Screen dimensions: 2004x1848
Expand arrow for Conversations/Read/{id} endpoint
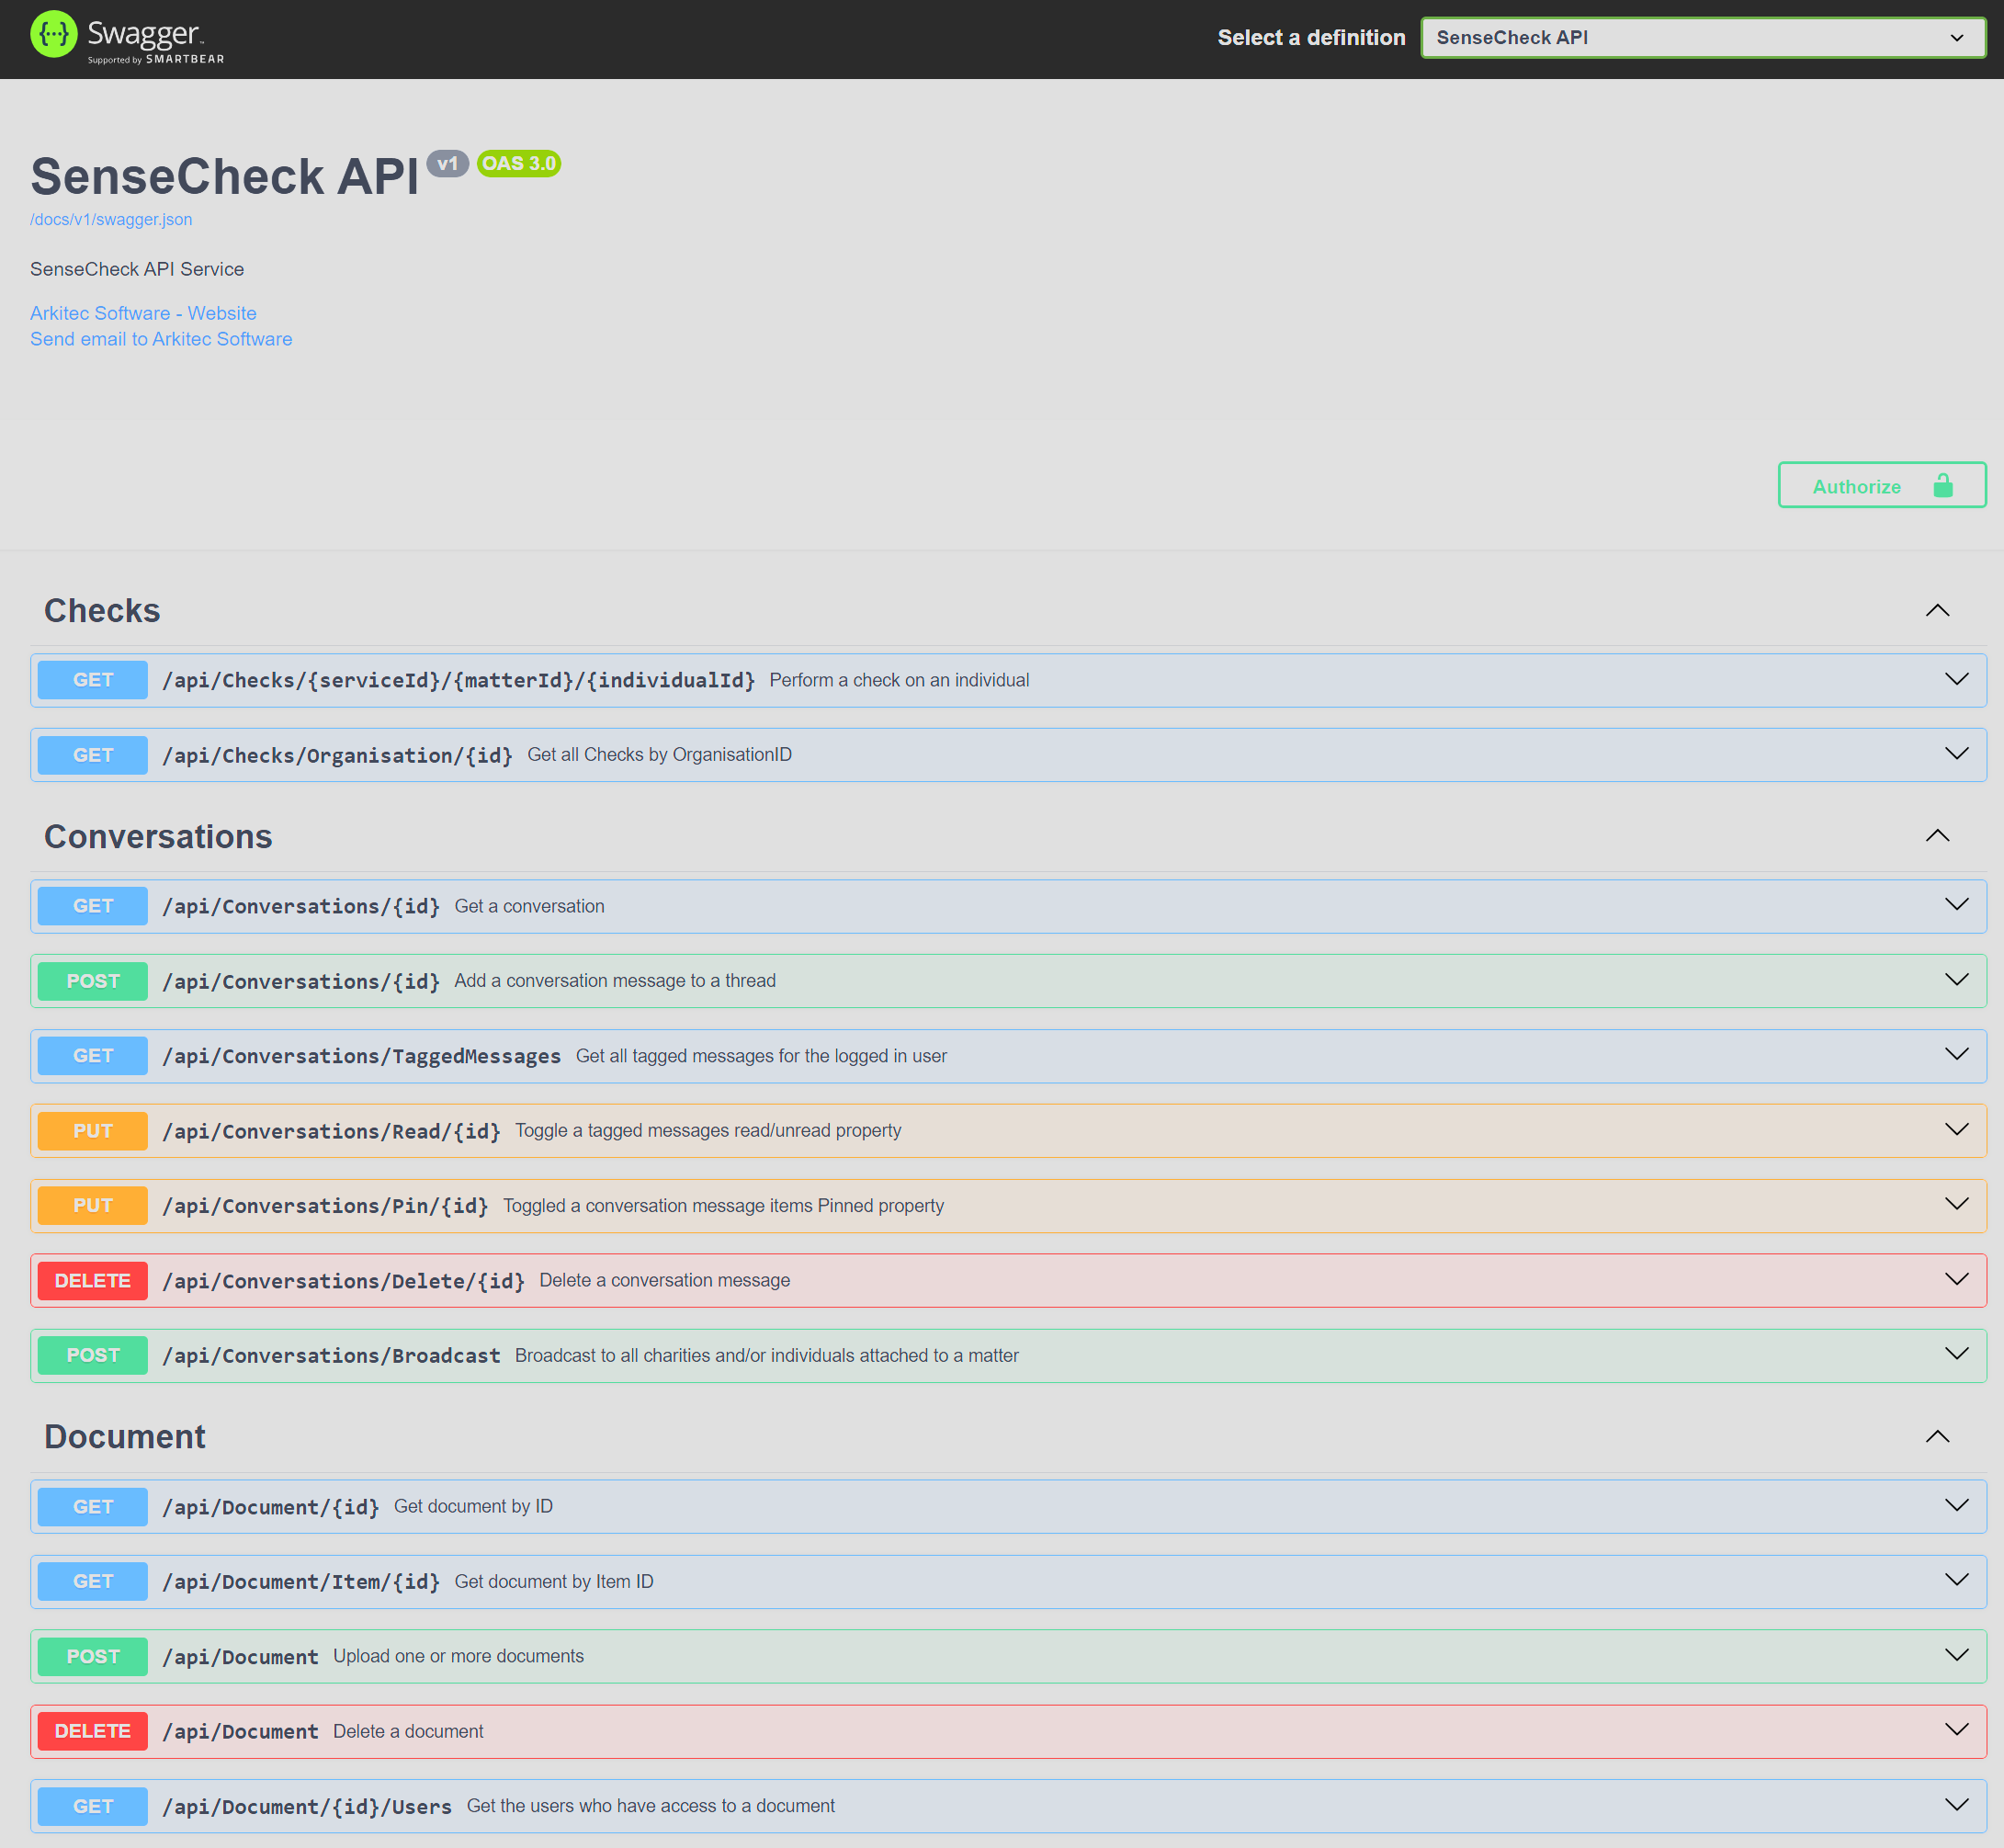click(x=1956, y=1130)
